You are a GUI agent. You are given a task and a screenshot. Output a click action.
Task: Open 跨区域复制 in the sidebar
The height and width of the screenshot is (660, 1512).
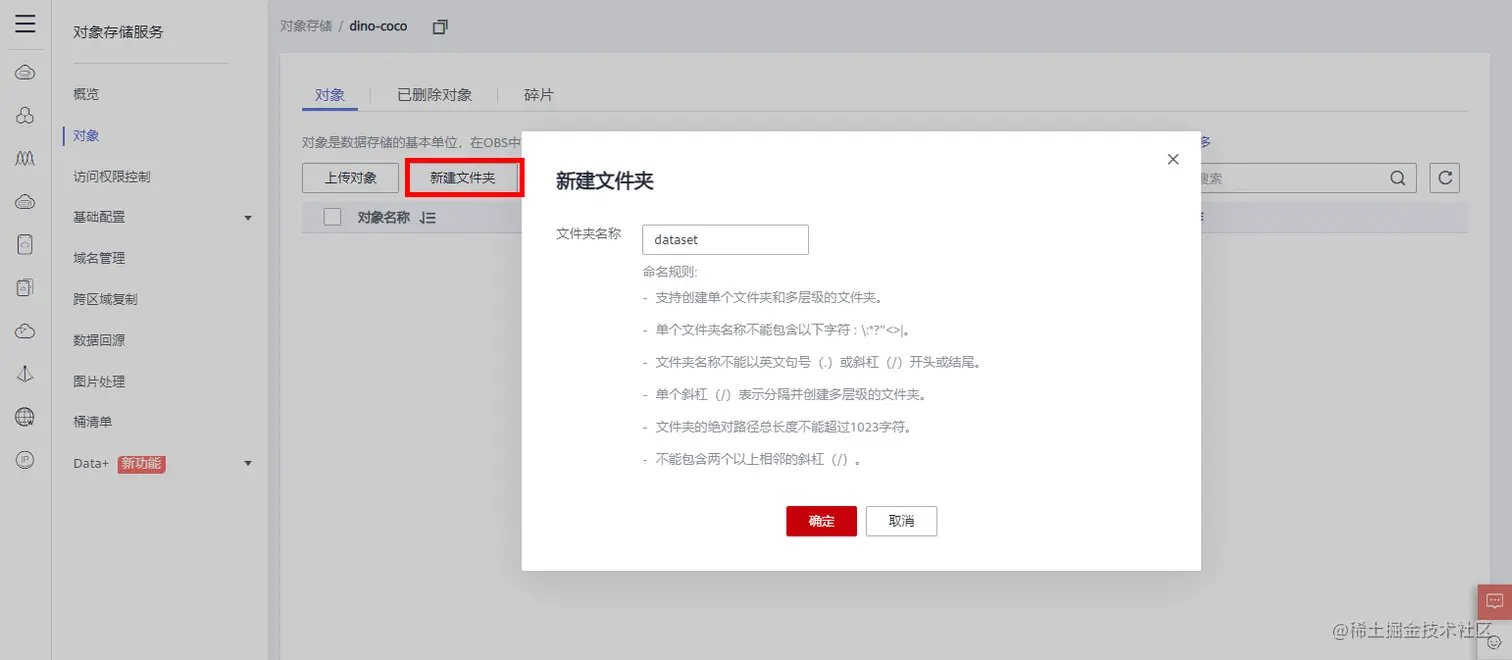(105, 299)
